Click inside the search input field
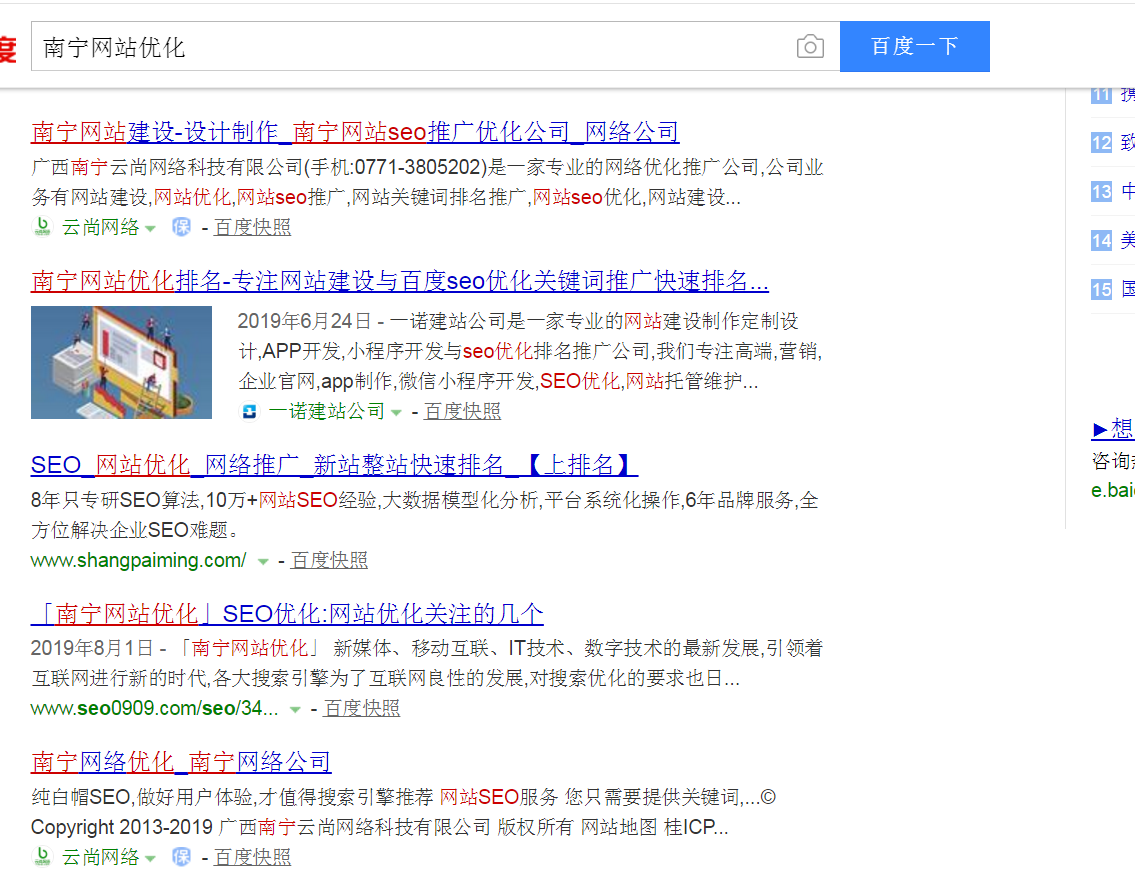The image size is (1135, 888). click(x=400, y=46)
